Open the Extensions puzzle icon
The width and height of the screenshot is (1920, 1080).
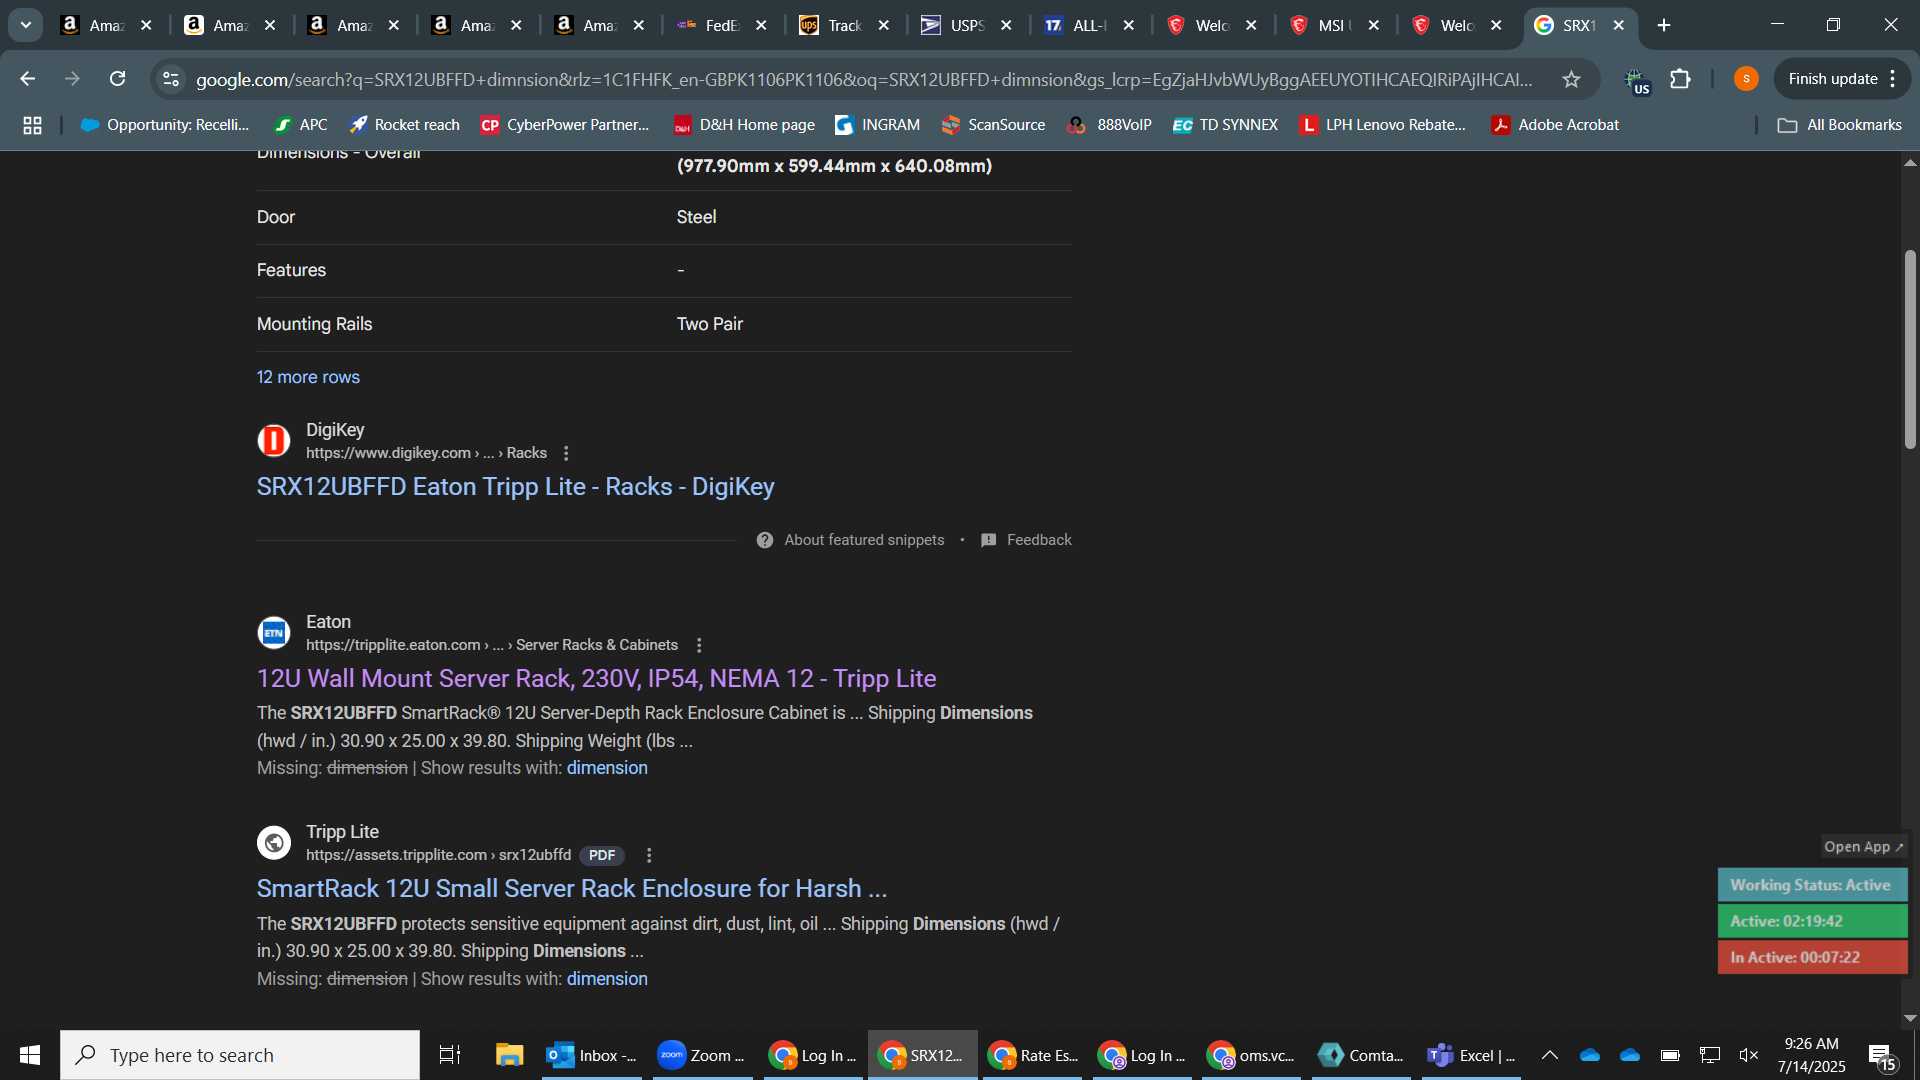coord(1681,79)
